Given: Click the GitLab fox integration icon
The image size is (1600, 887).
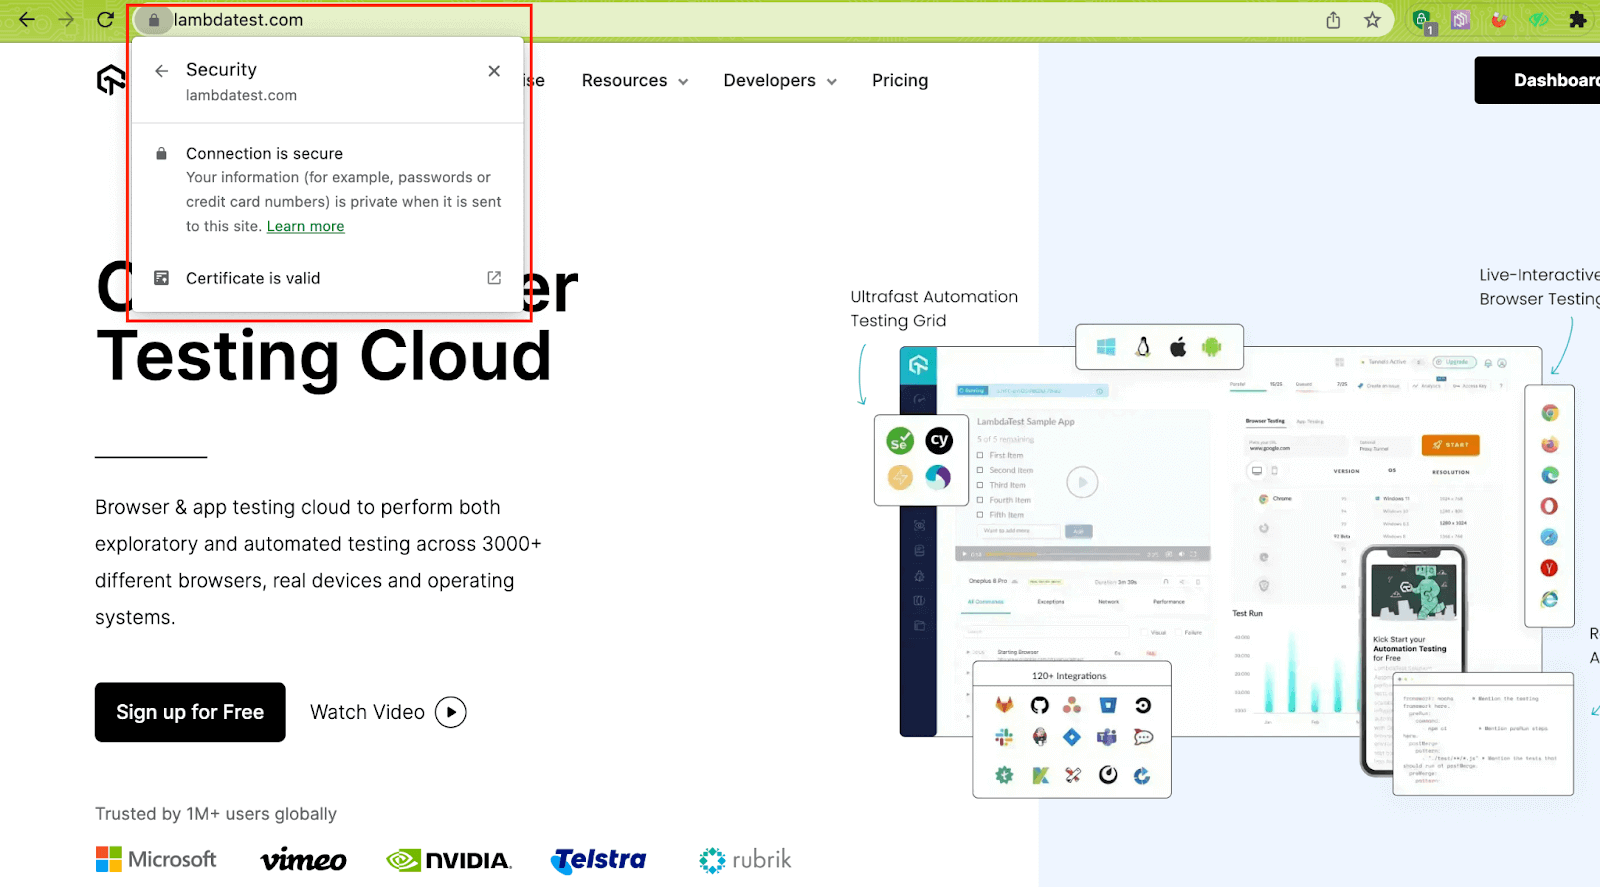Looking at the screenshot, I should (1005, 705).
